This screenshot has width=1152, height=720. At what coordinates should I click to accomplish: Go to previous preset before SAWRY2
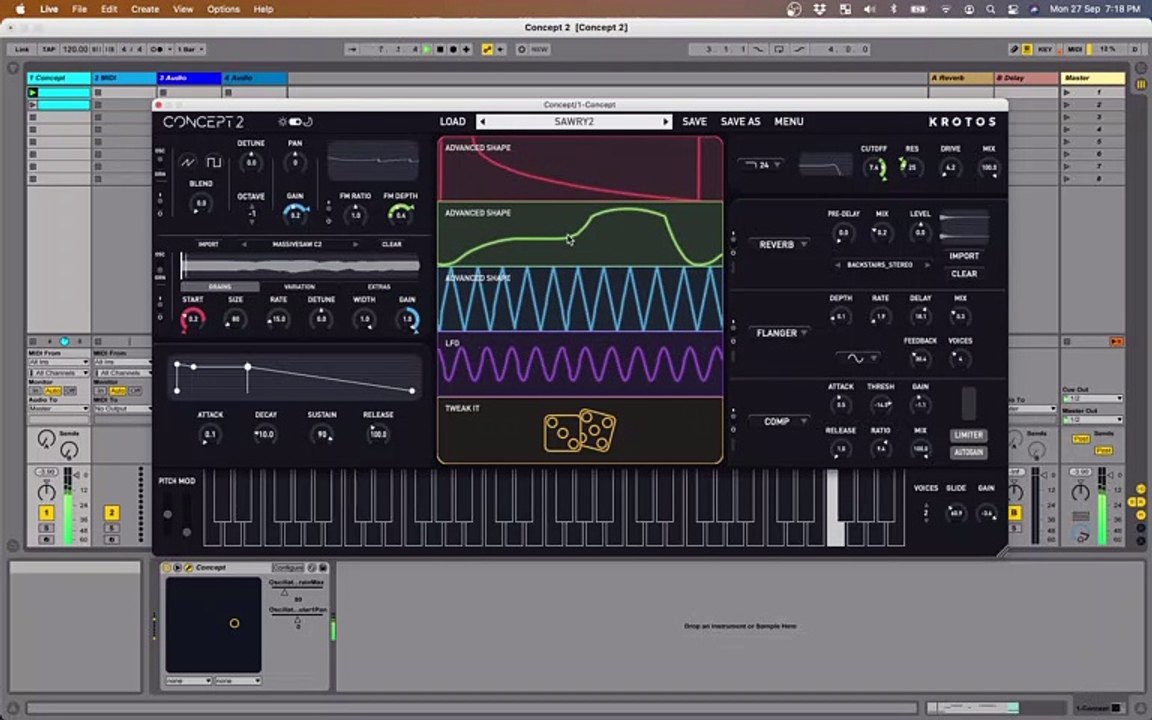pyautogui.click(x=482, y=122)
